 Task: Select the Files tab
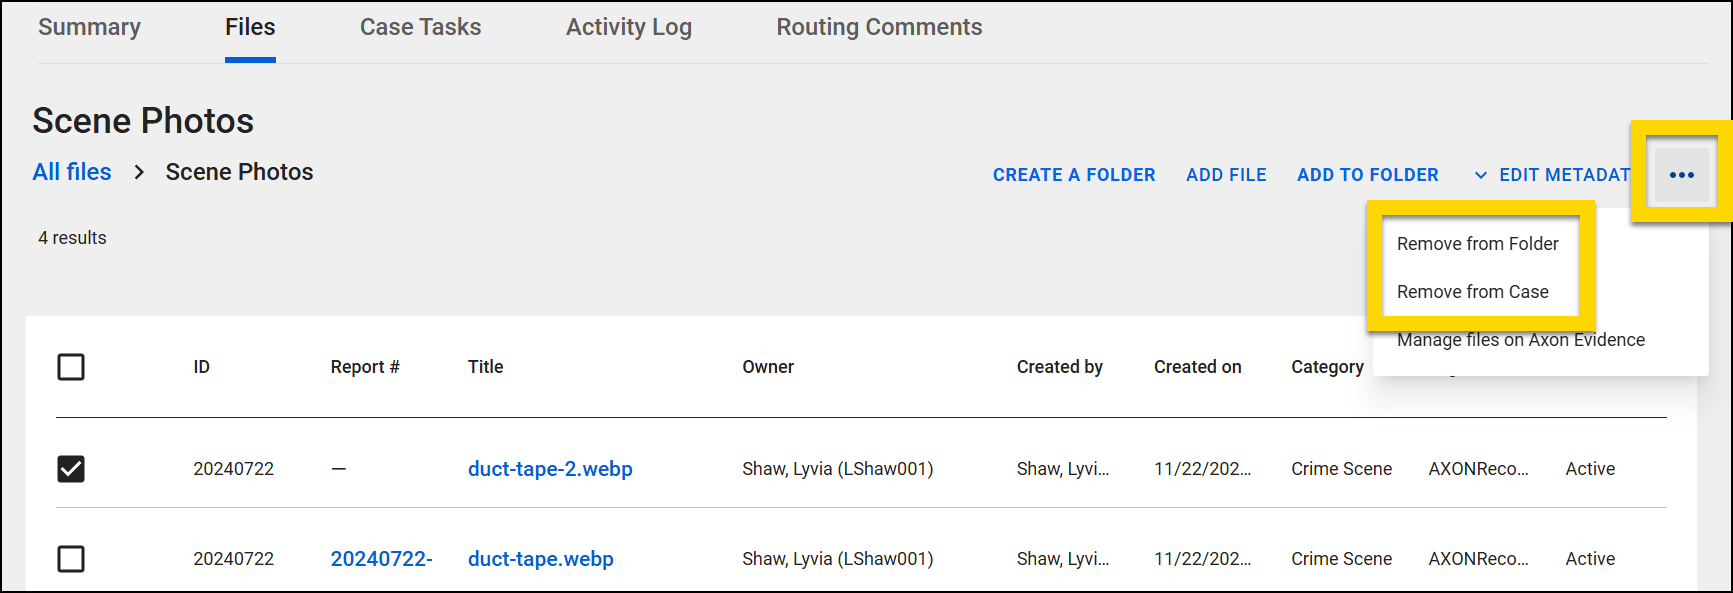250,28
